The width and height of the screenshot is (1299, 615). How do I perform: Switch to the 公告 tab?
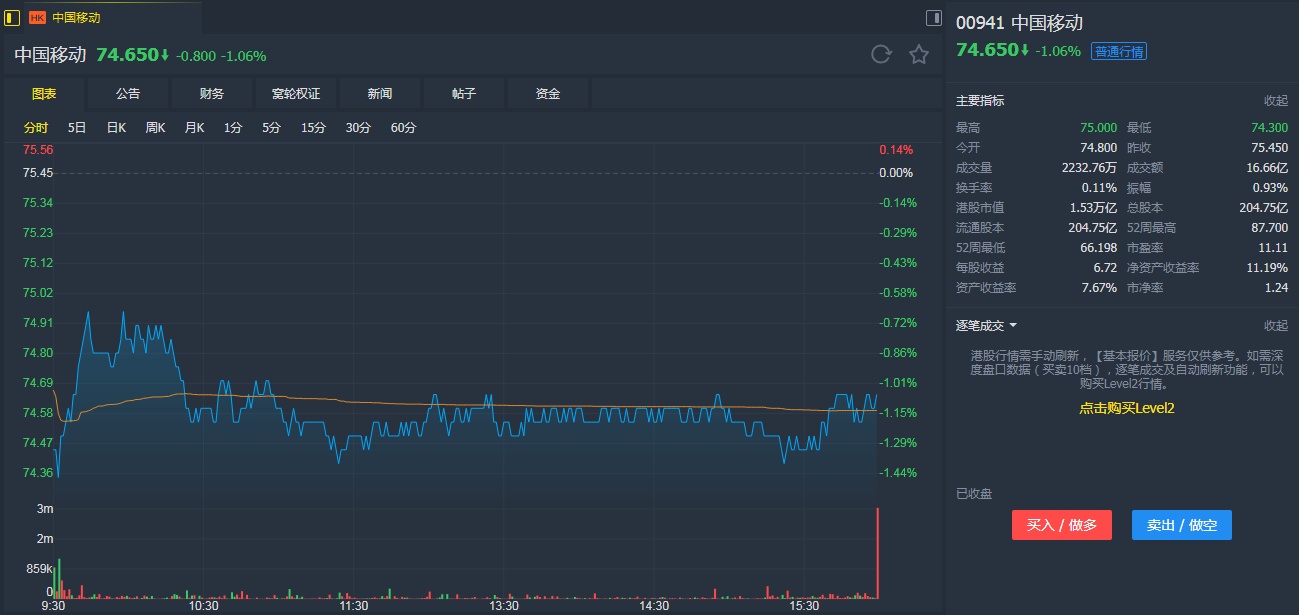[128, 94]
